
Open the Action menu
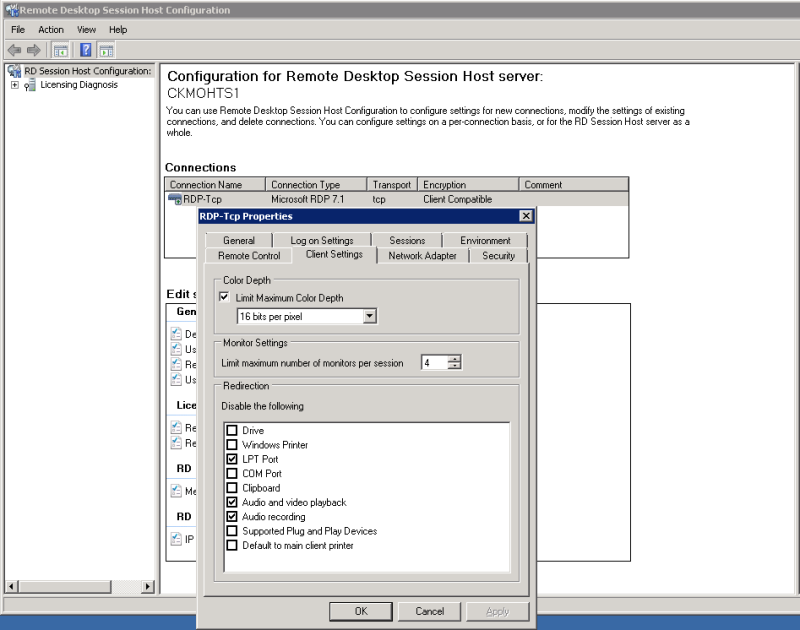click(51, 30)
